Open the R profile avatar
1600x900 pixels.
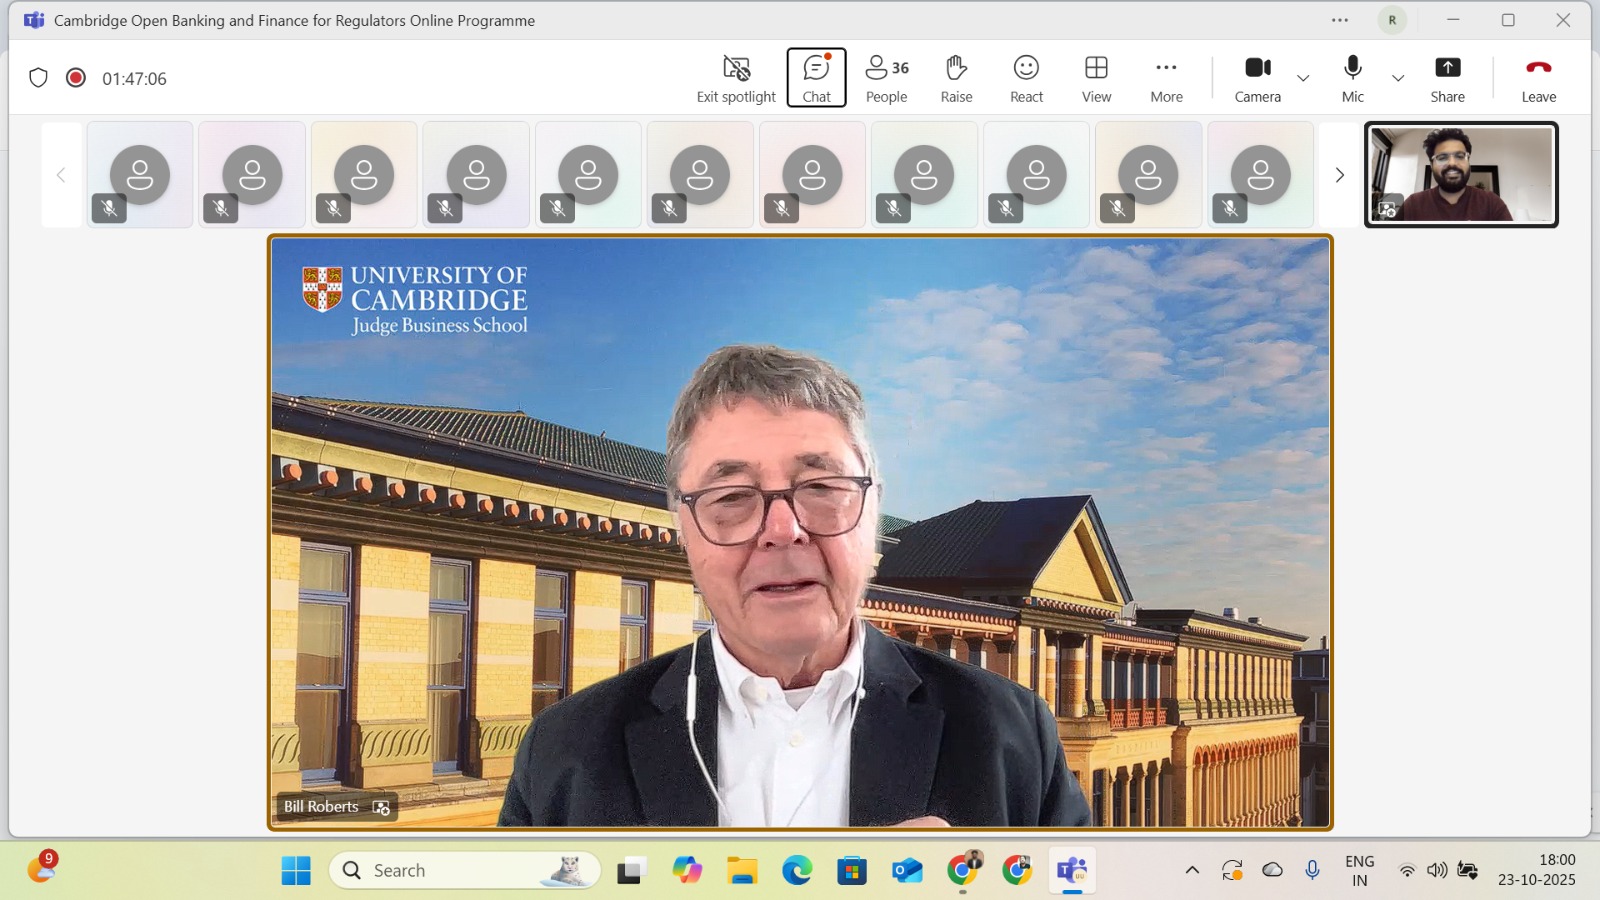coord(1392,20)
